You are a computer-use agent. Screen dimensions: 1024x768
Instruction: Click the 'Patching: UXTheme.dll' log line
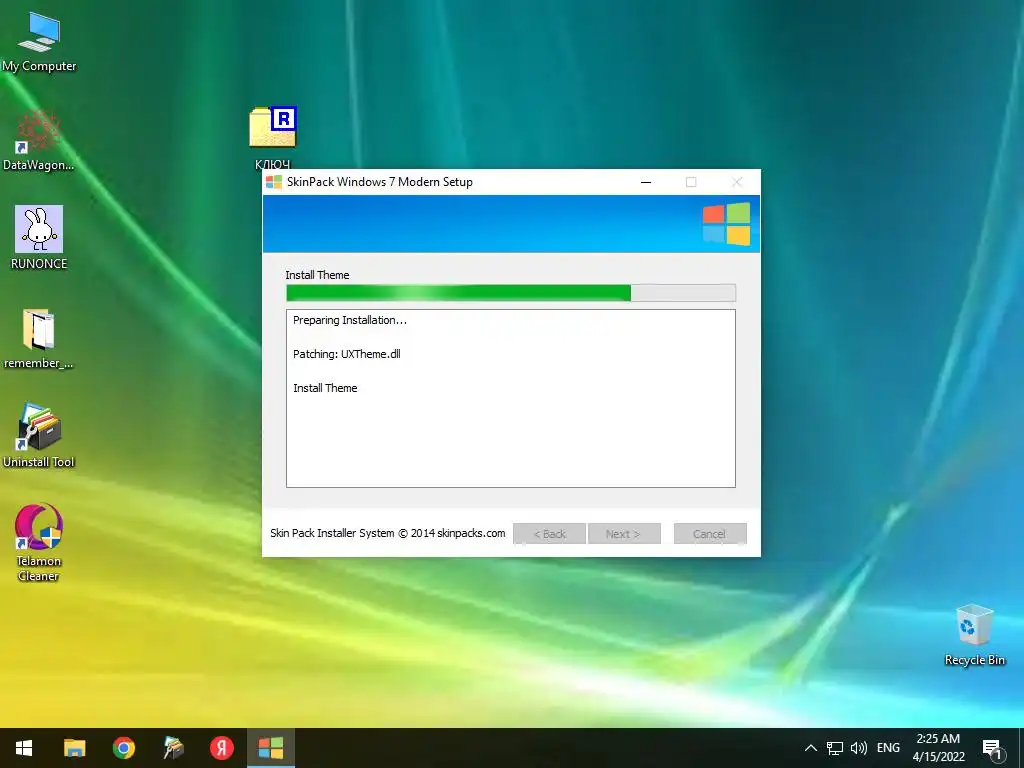tap(347, 354)
